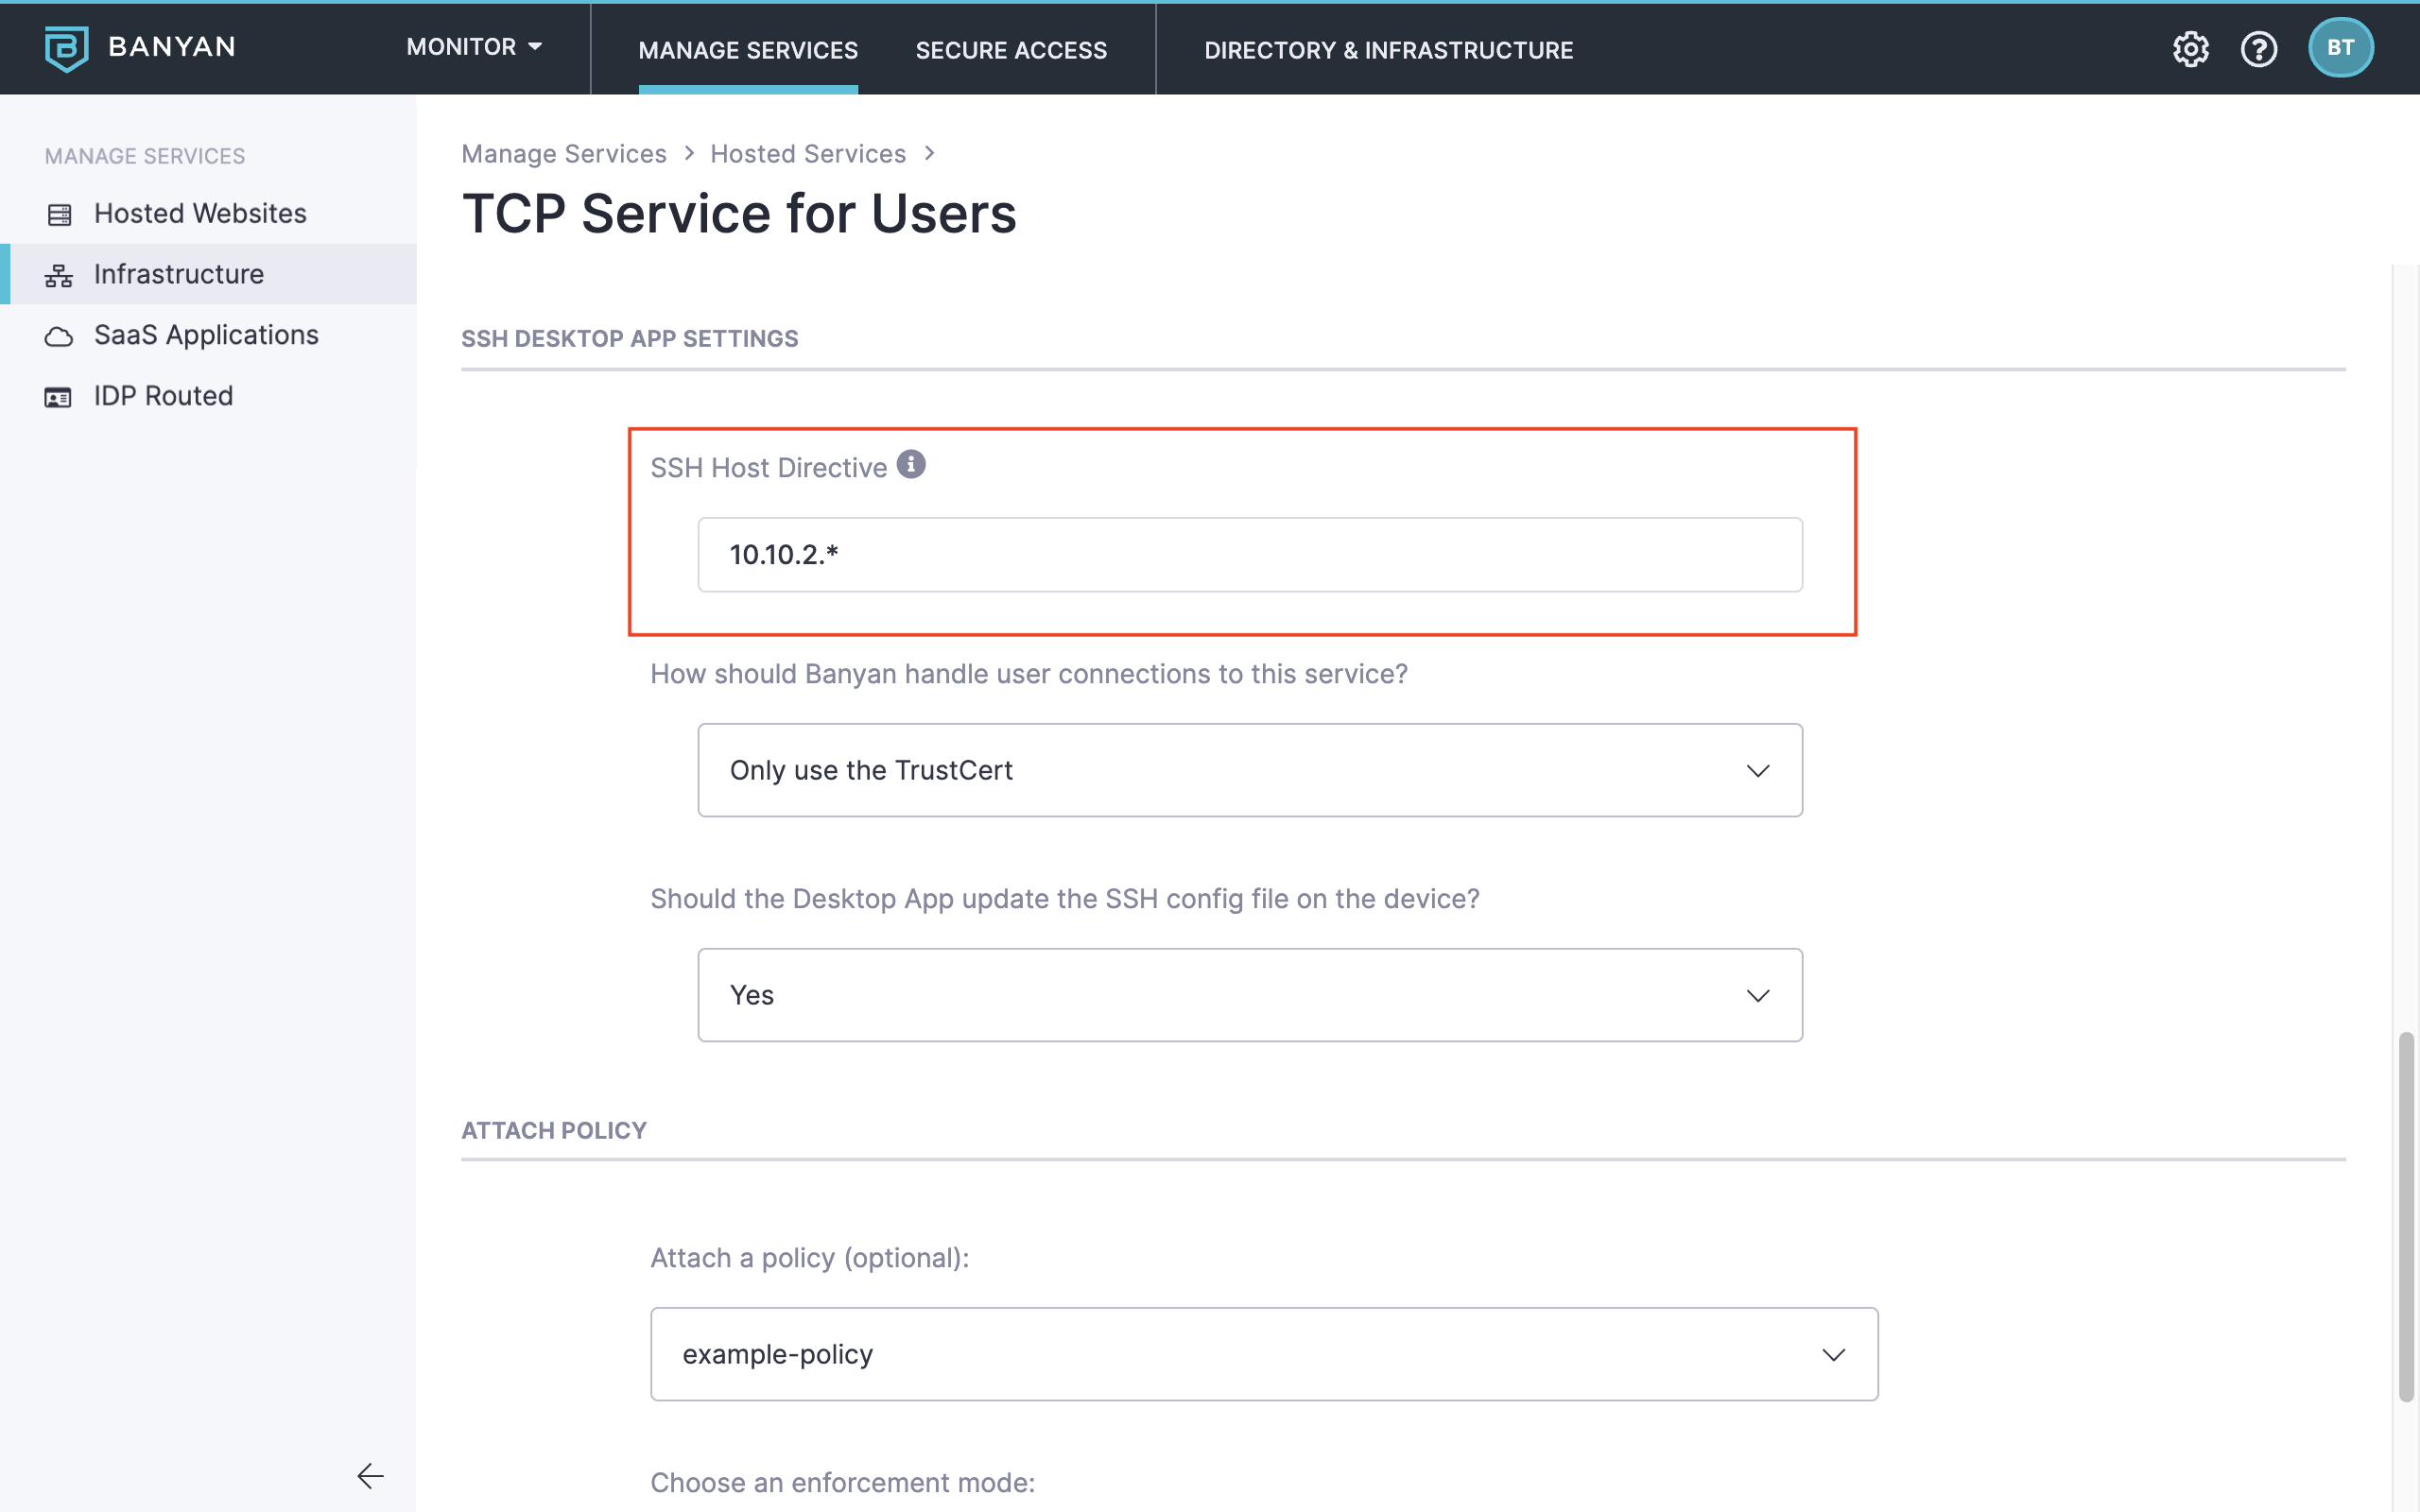Click the Choose an enforcement mode label

(842, 1483)
